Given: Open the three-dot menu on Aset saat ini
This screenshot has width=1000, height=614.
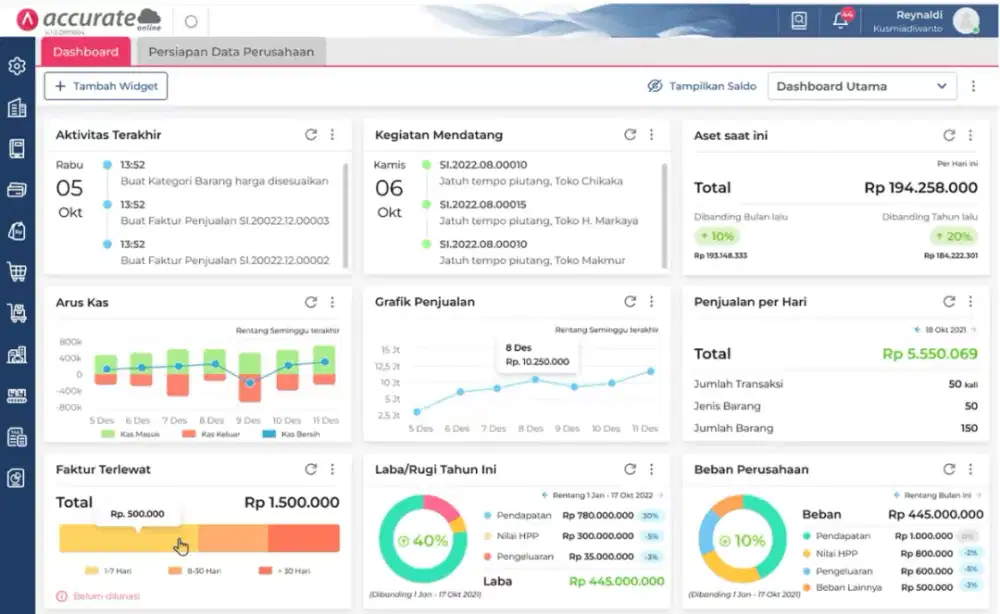Looking at the screenshot, I should 971,134.
